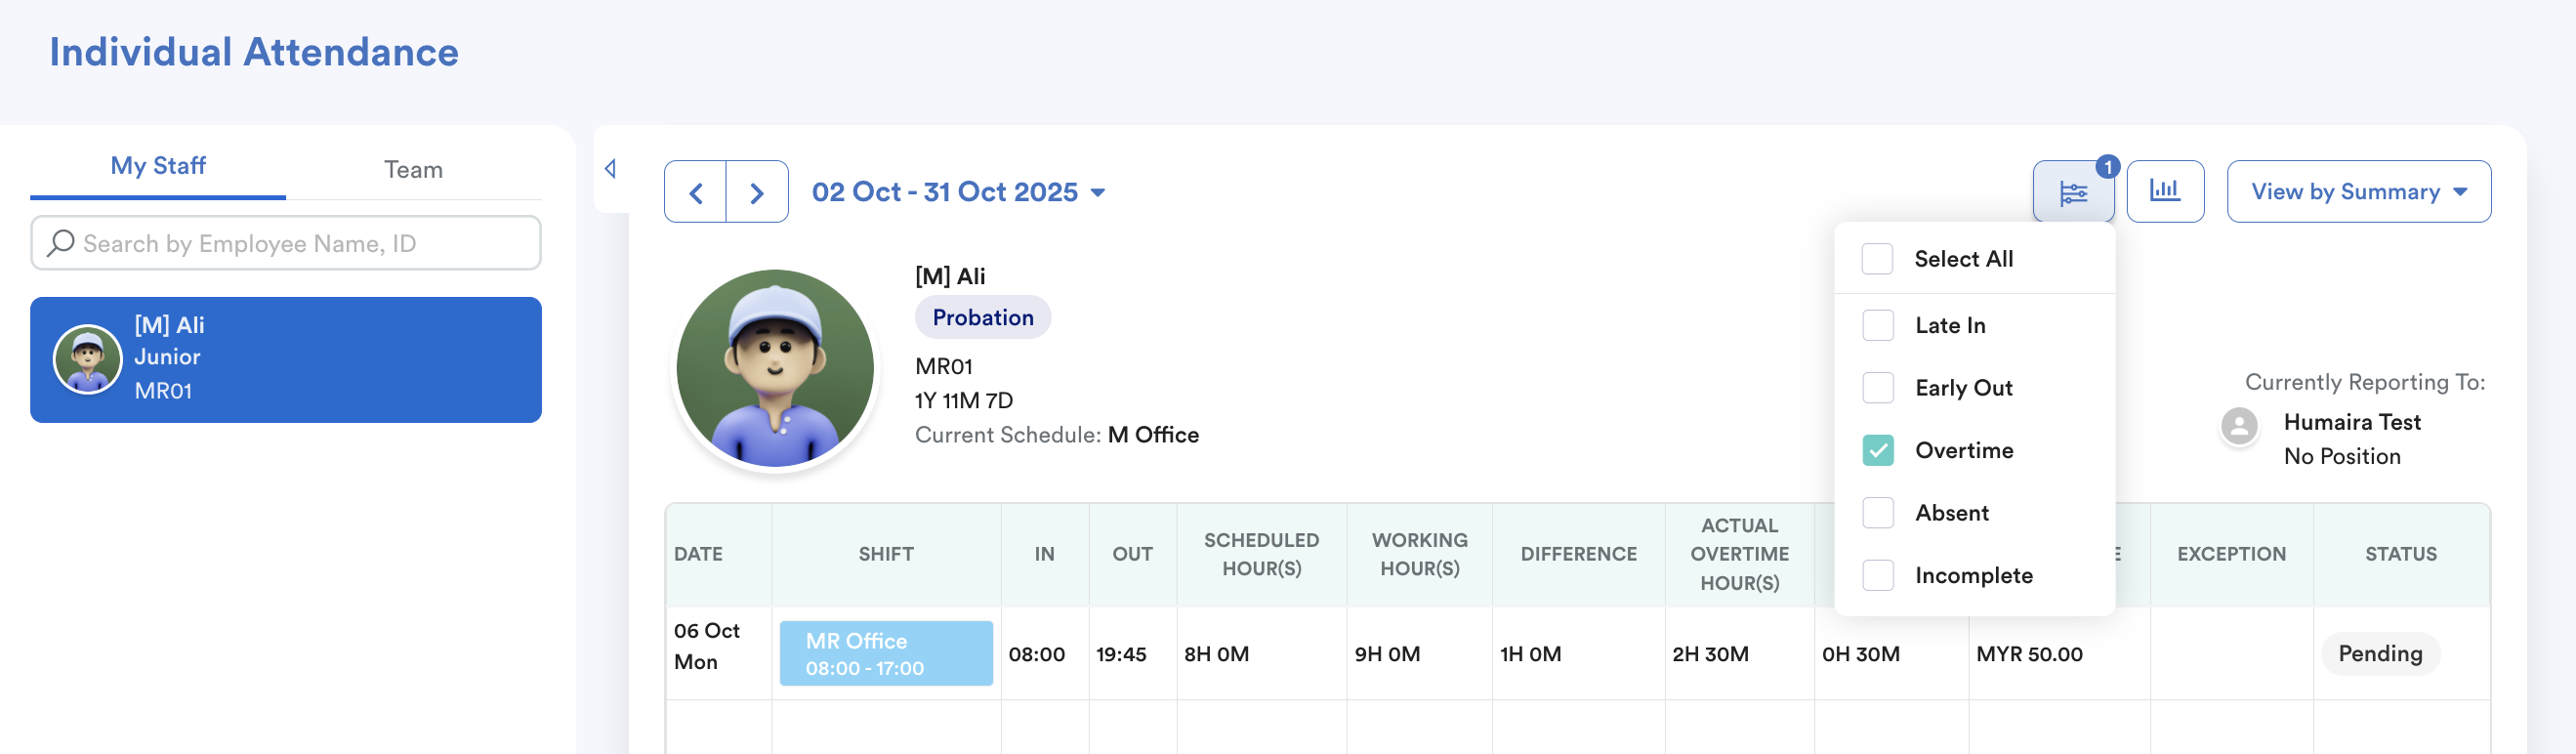Image resolution: width=2576 pixels, height=754 pixels.
Task: Switch to the Team tab
Action: [413, 170]
